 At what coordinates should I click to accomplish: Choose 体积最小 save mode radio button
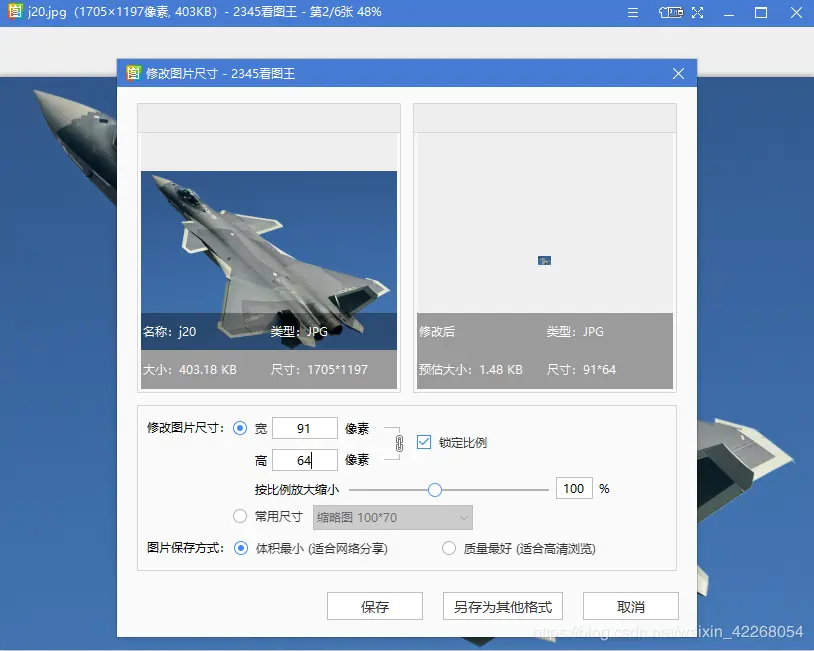point(241,548)
